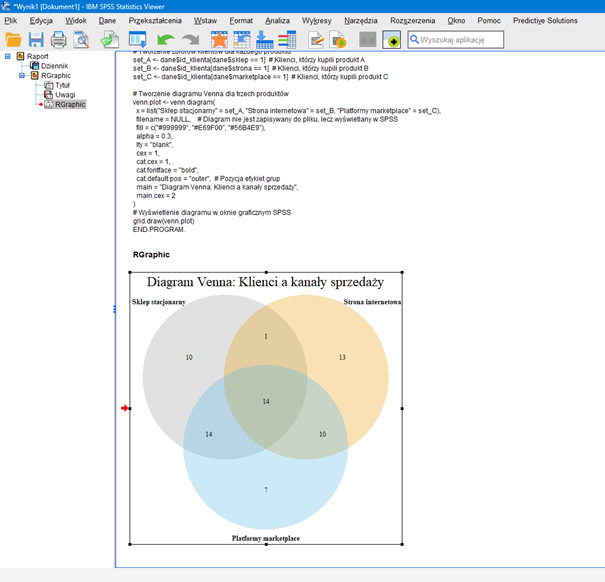Open the Wstaw menu
Image resolution: width=605 pixels, height=582 pixels.
click(205, 20)
